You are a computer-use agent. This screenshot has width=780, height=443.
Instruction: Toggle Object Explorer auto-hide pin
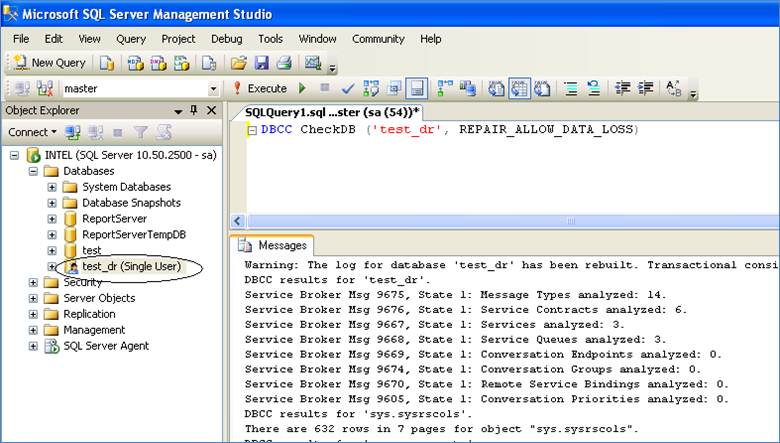tap(194, 110)
